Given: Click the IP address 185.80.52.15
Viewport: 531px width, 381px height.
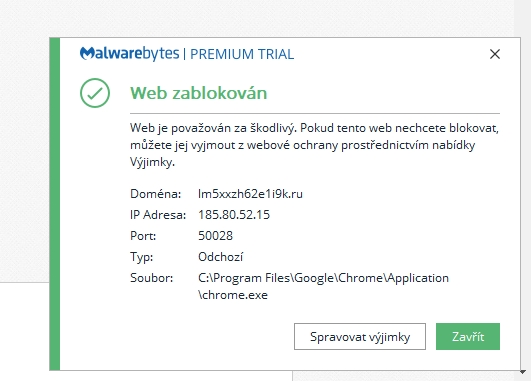Looking at the screenshot, I should pos(234,215).
